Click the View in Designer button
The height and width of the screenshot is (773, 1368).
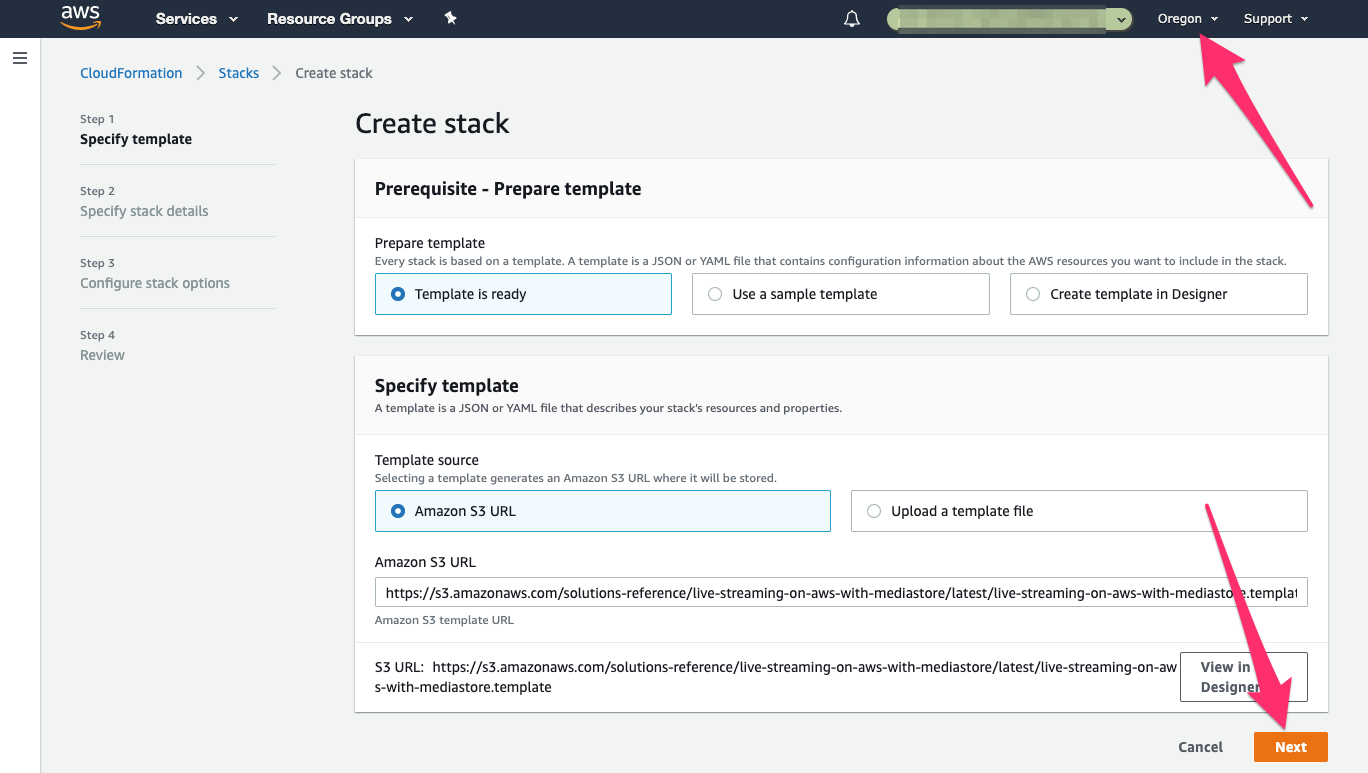tap(1244, 677)
